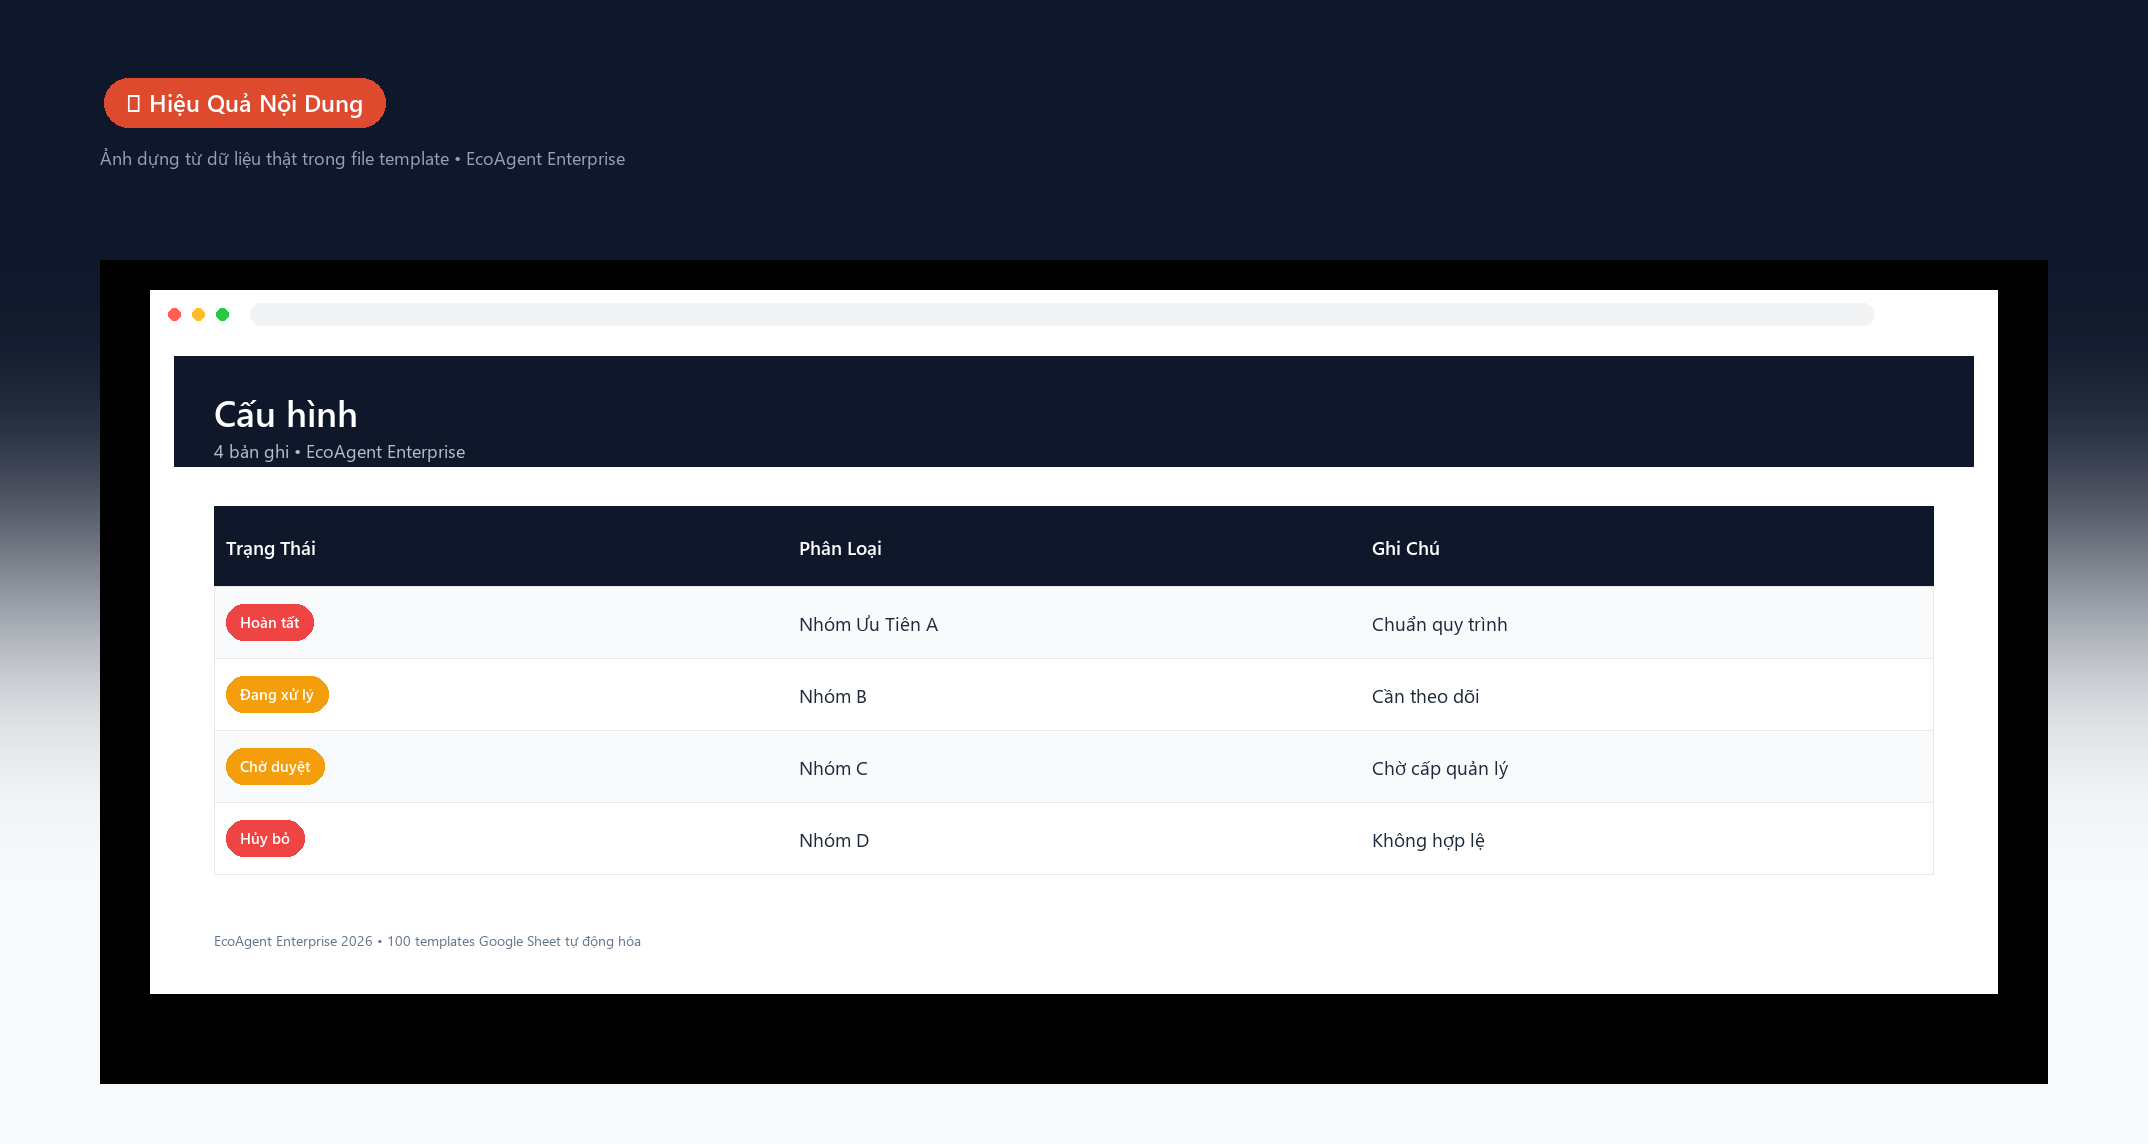Viewport: 2148px width, 1144px height.
Task: Select the Chuẩn quy trình note
Action: 1439,625
